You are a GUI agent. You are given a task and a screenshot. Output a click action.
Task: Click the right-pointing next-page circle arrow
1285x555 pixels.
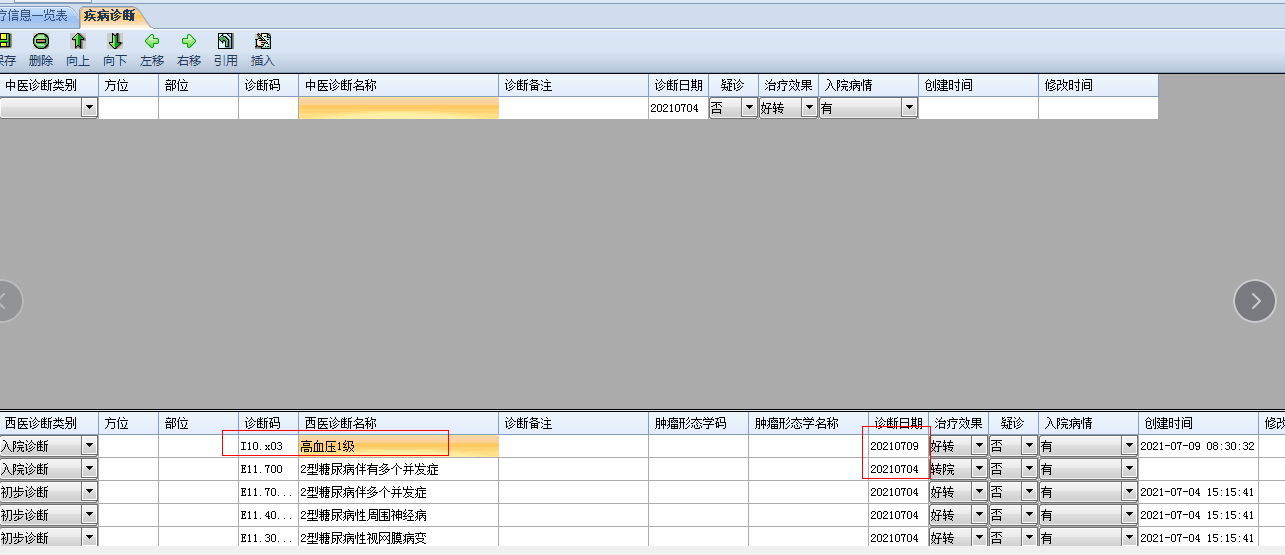[1255, 301]
